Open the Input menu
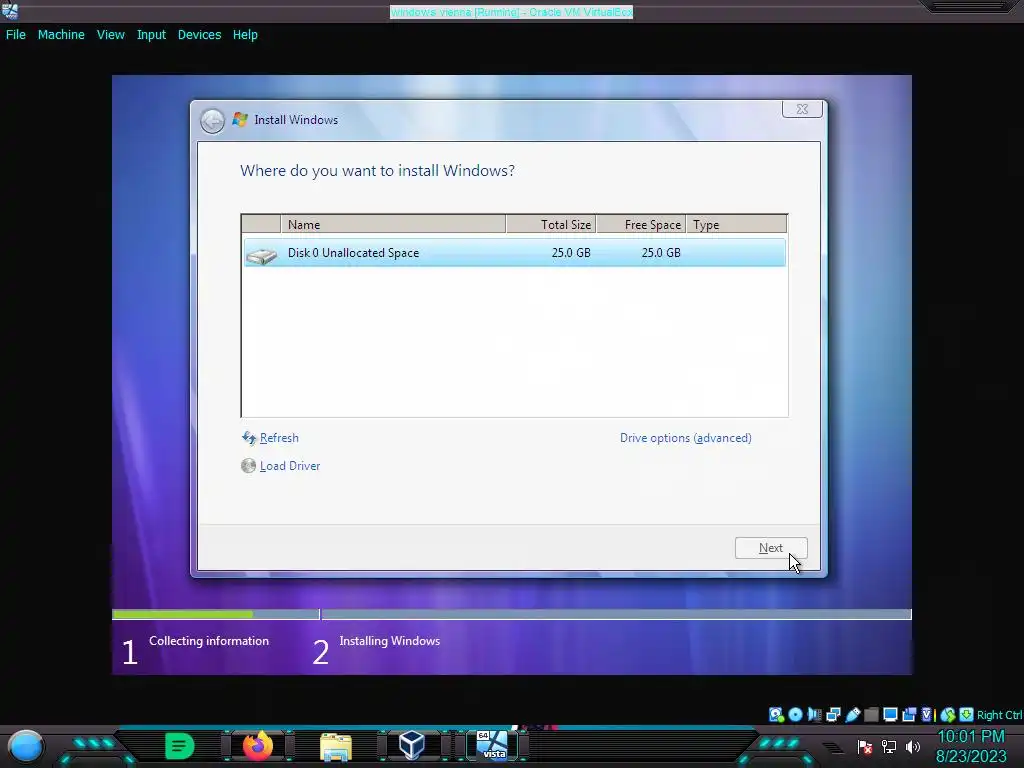1024x768 pixels. (151, 35)
